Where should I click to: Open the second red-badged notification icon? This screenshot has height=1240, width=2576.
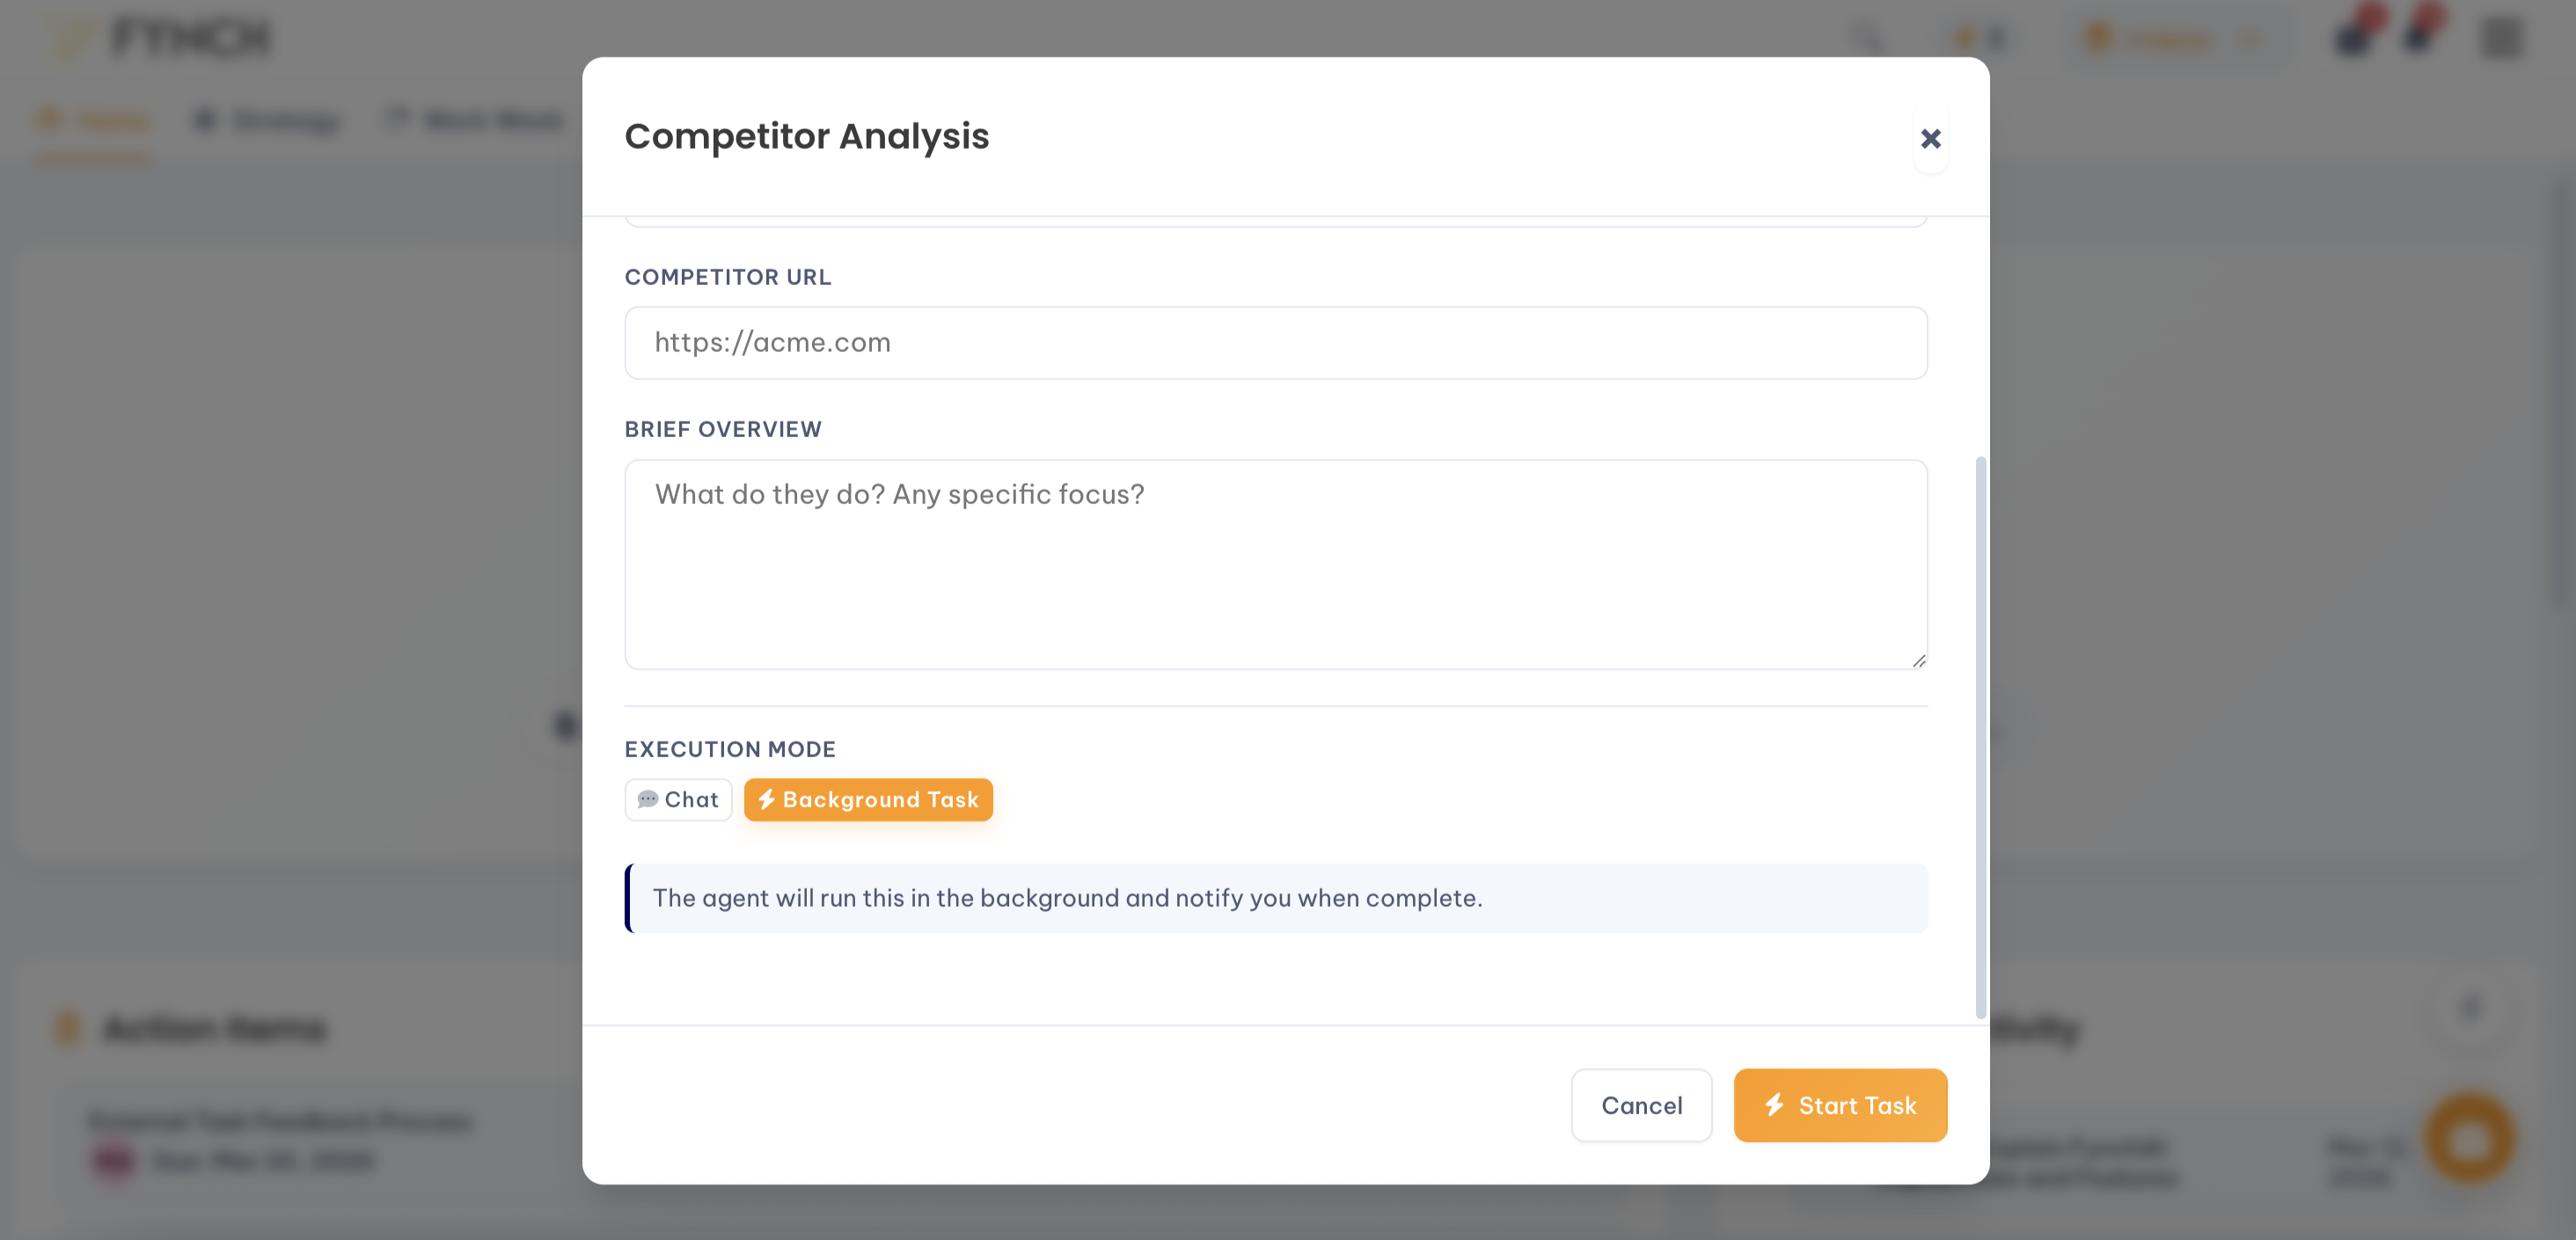click(2421, 36)
